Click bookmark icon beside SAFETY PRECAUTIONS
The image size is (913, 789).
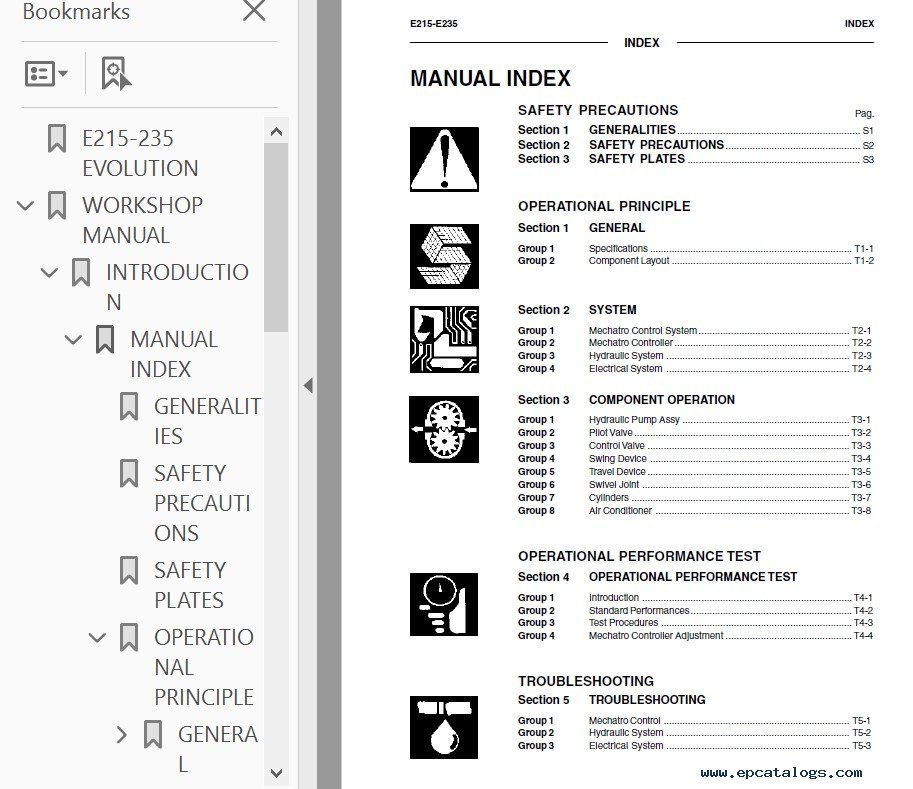coord(129,473)
